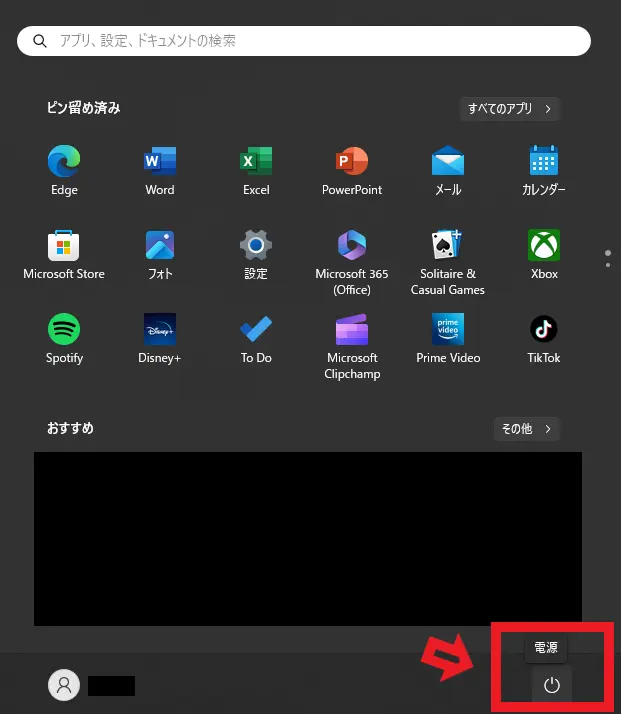
Task: Open Edge from the pinned apps
Action: point(64,161)
